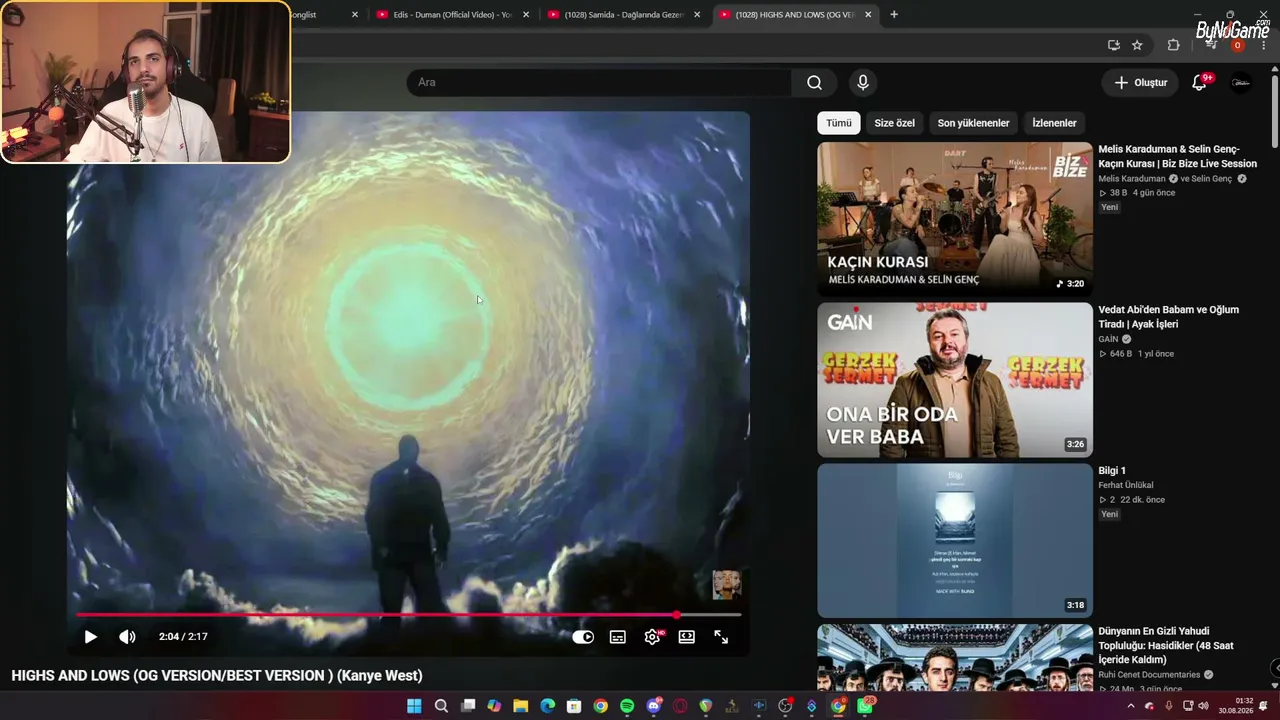Open the Kaçın Kurası video thumbnail
This screenshot has width=1280, height=720.
tap(955, 219)
